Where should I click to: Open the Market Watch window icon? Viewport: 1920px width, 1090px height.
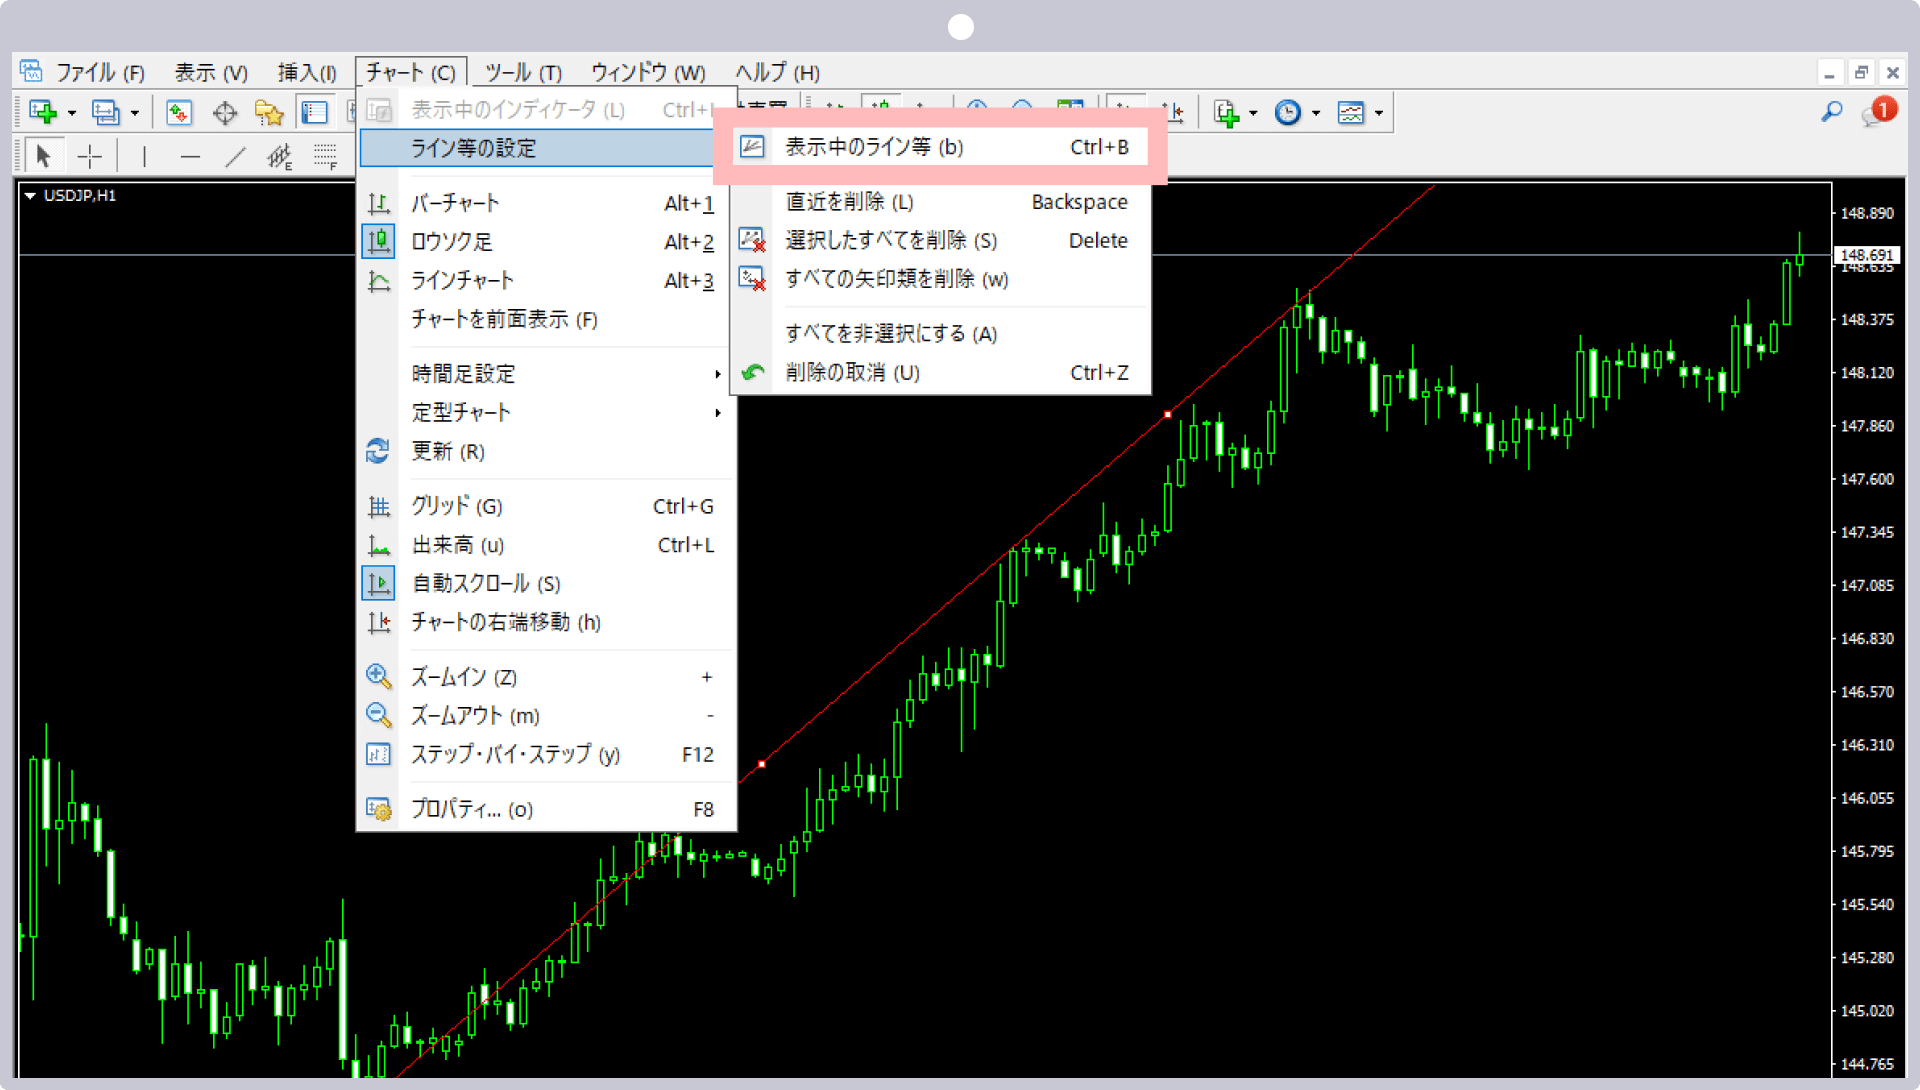tap(179, 112)
